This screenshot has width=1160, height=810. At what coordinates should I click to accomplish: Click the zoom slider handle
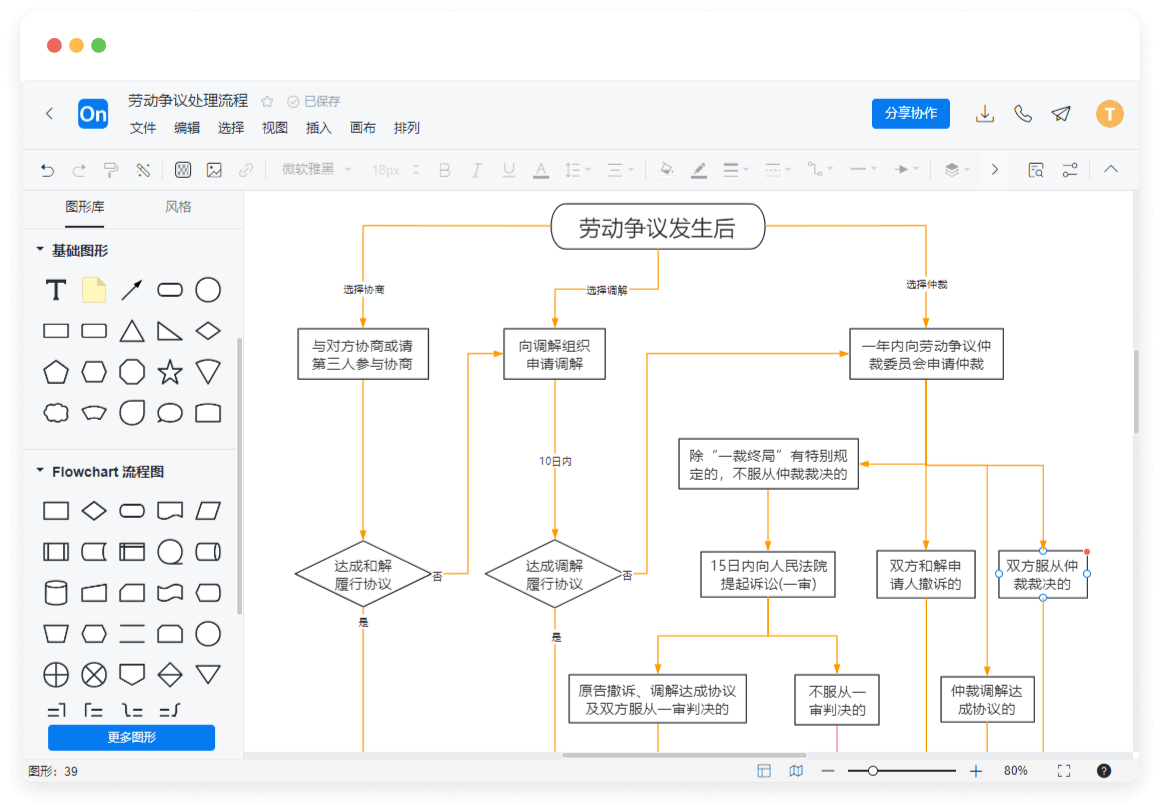click(x=873, y=771)
